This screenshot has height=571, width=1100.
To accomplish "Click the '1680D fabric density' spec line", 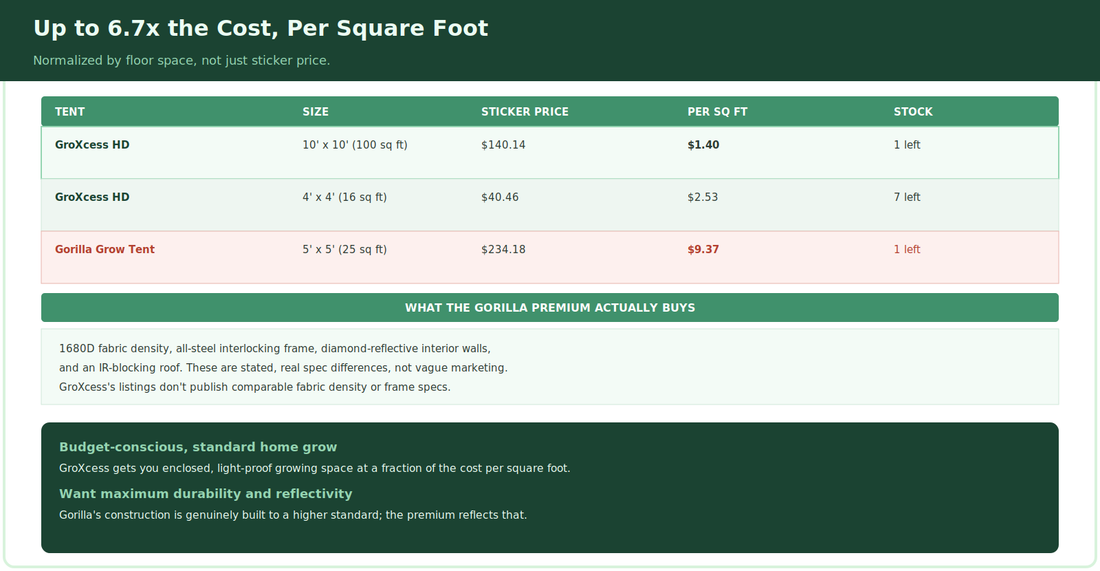I will coord(274,349).
